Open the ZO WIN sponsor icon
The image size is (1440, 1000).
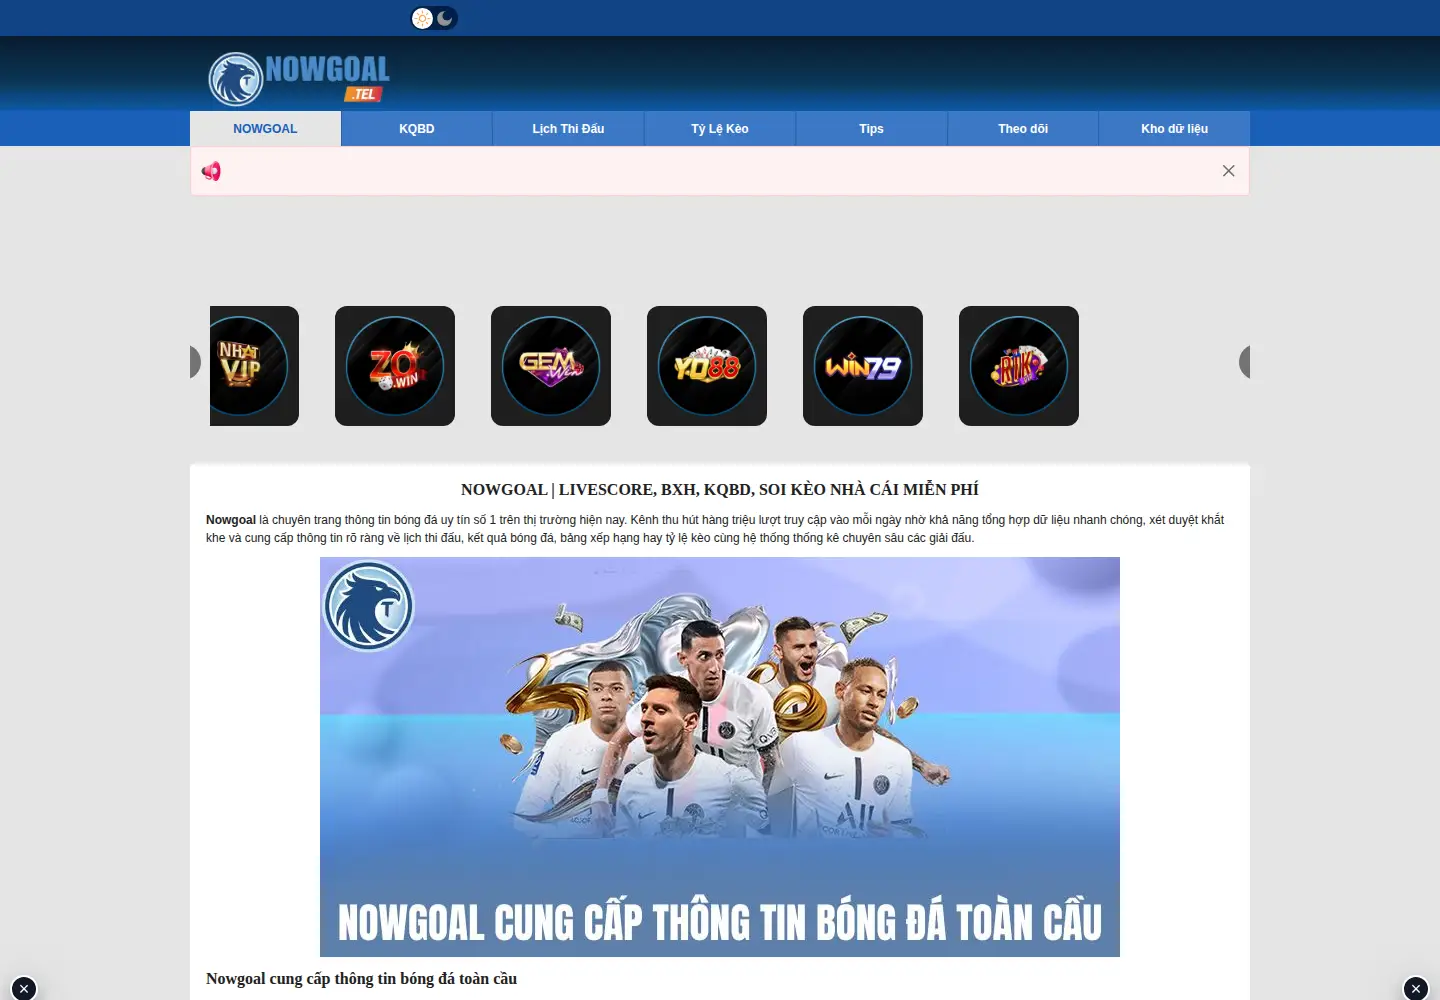click(x=395, y=366)
